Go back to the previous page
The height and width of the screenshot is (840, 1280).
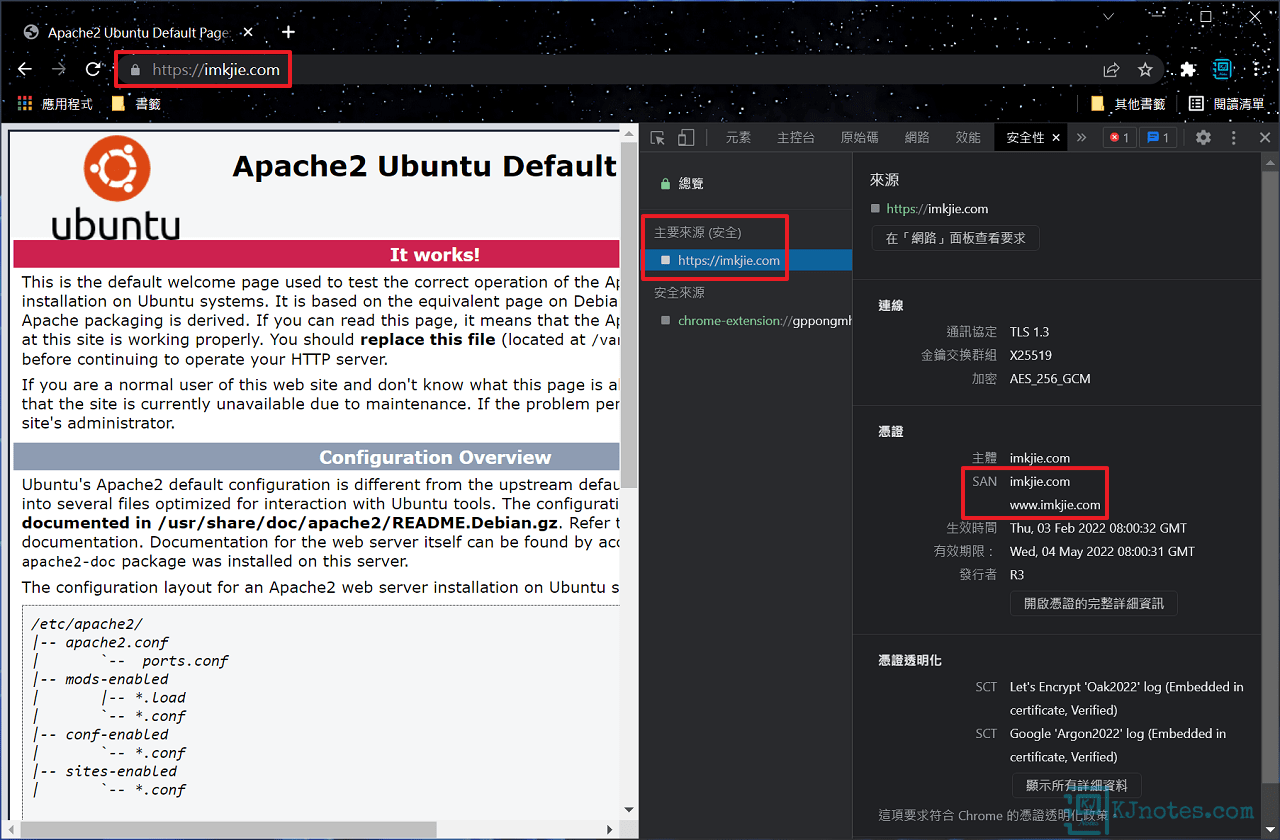(25, 69)
